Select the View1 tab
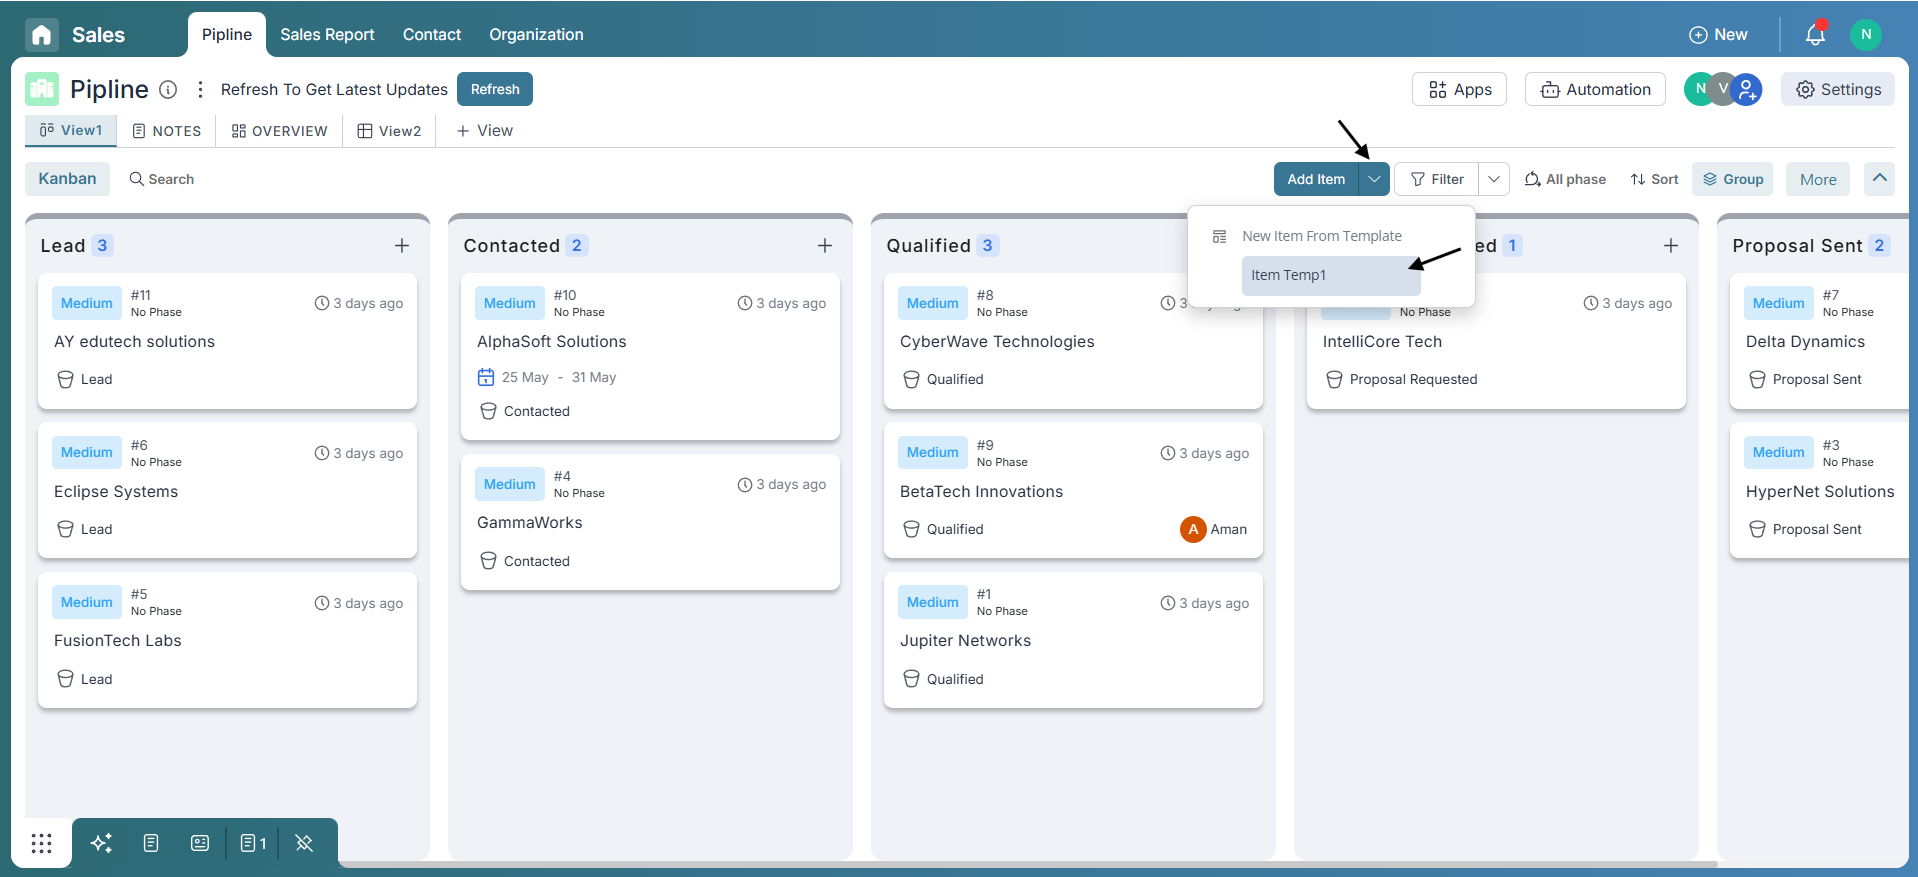The height and width of the screenshot is (877, 1918). click(x=71, y=130)
